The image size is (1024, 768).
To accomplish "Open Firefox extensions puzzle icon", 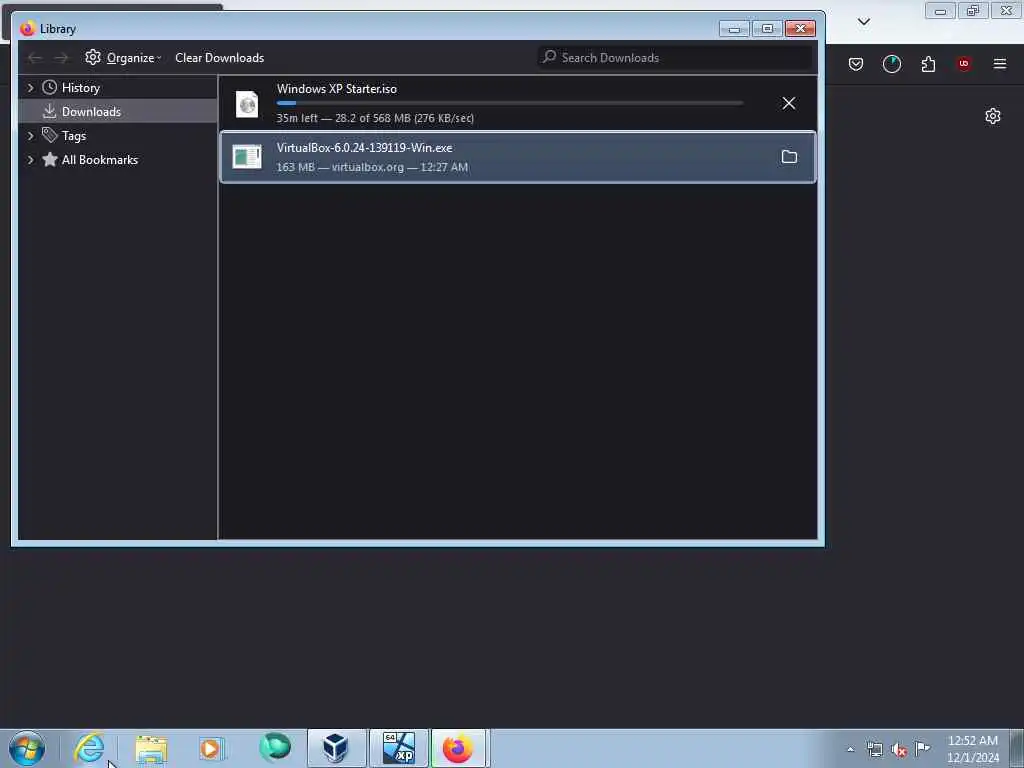I will click(928, 64).
